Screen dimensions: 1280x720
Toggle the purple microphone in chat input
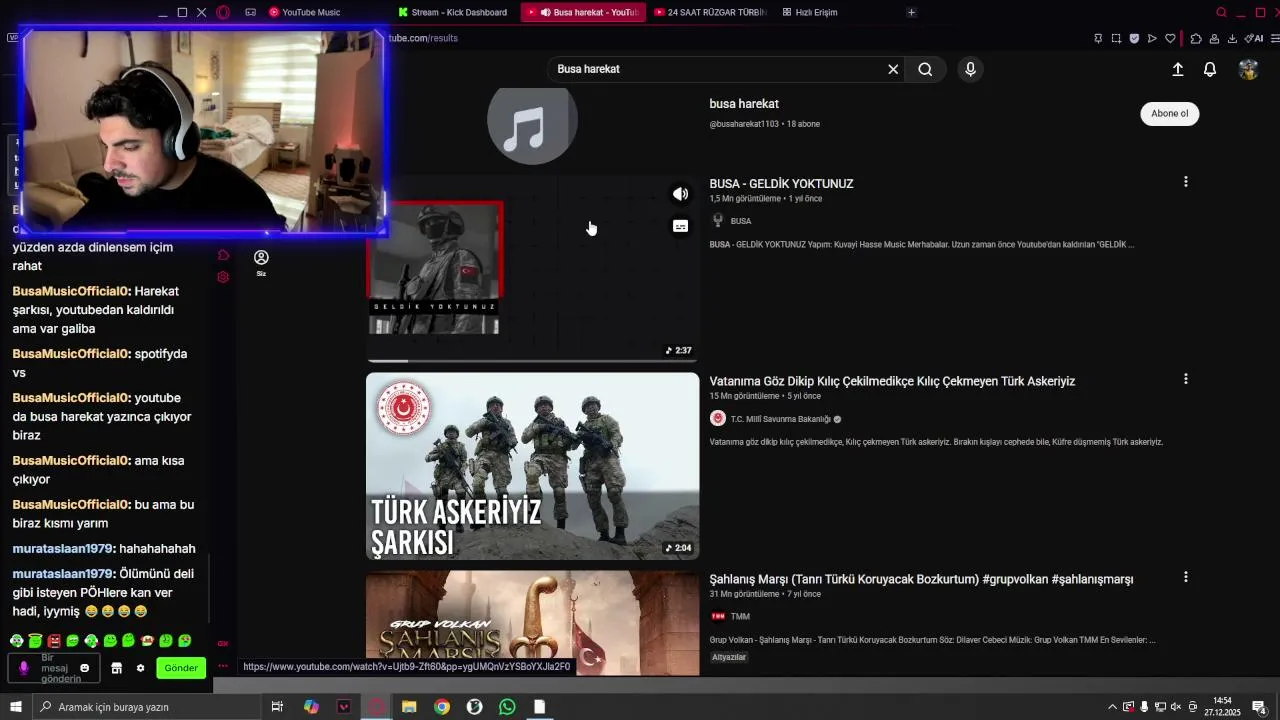click(24, 668)
